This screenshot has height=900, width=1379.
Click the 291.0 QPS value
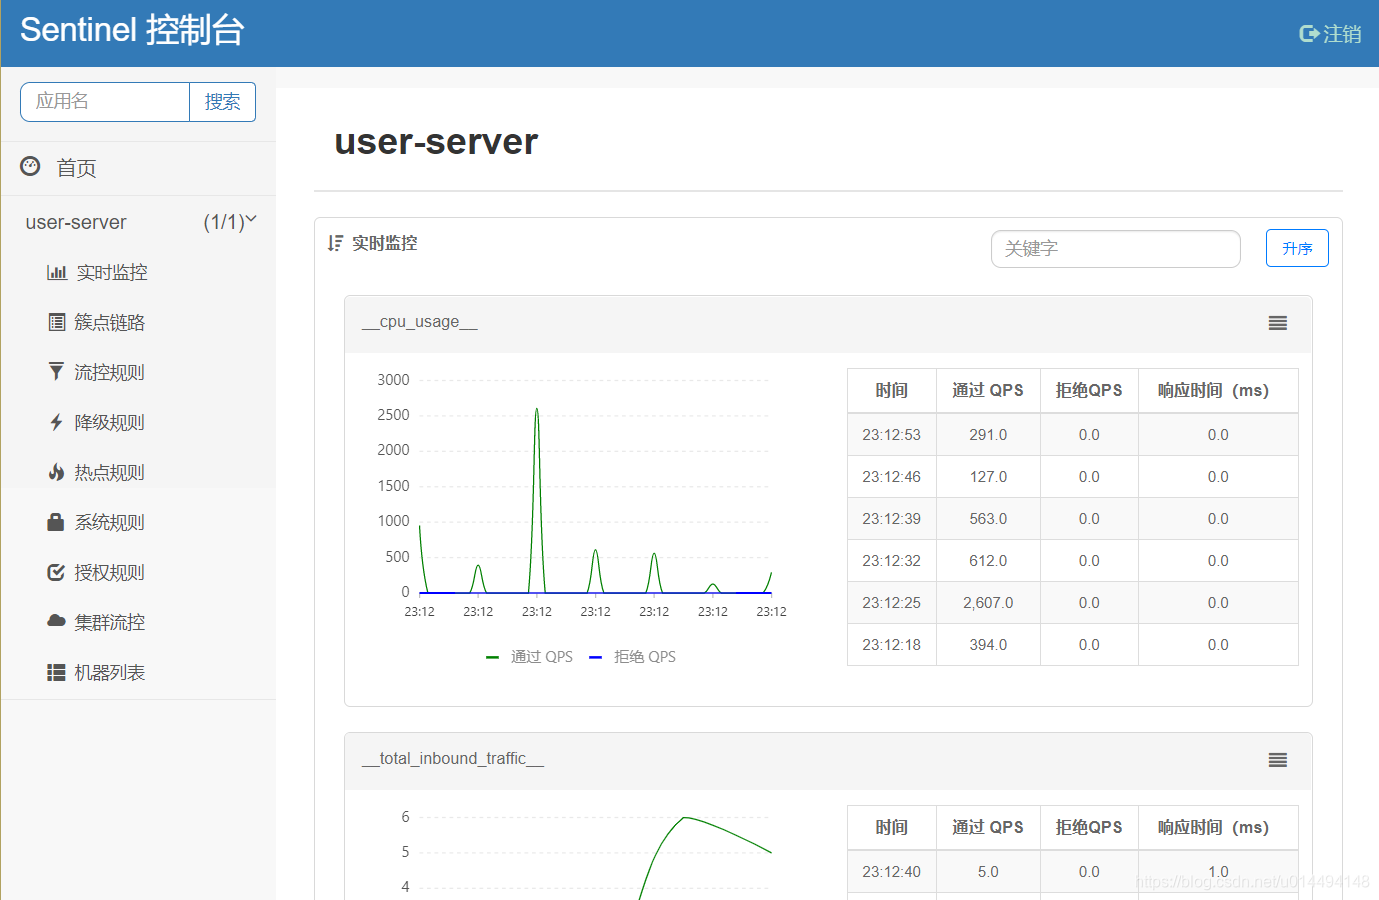988,435
